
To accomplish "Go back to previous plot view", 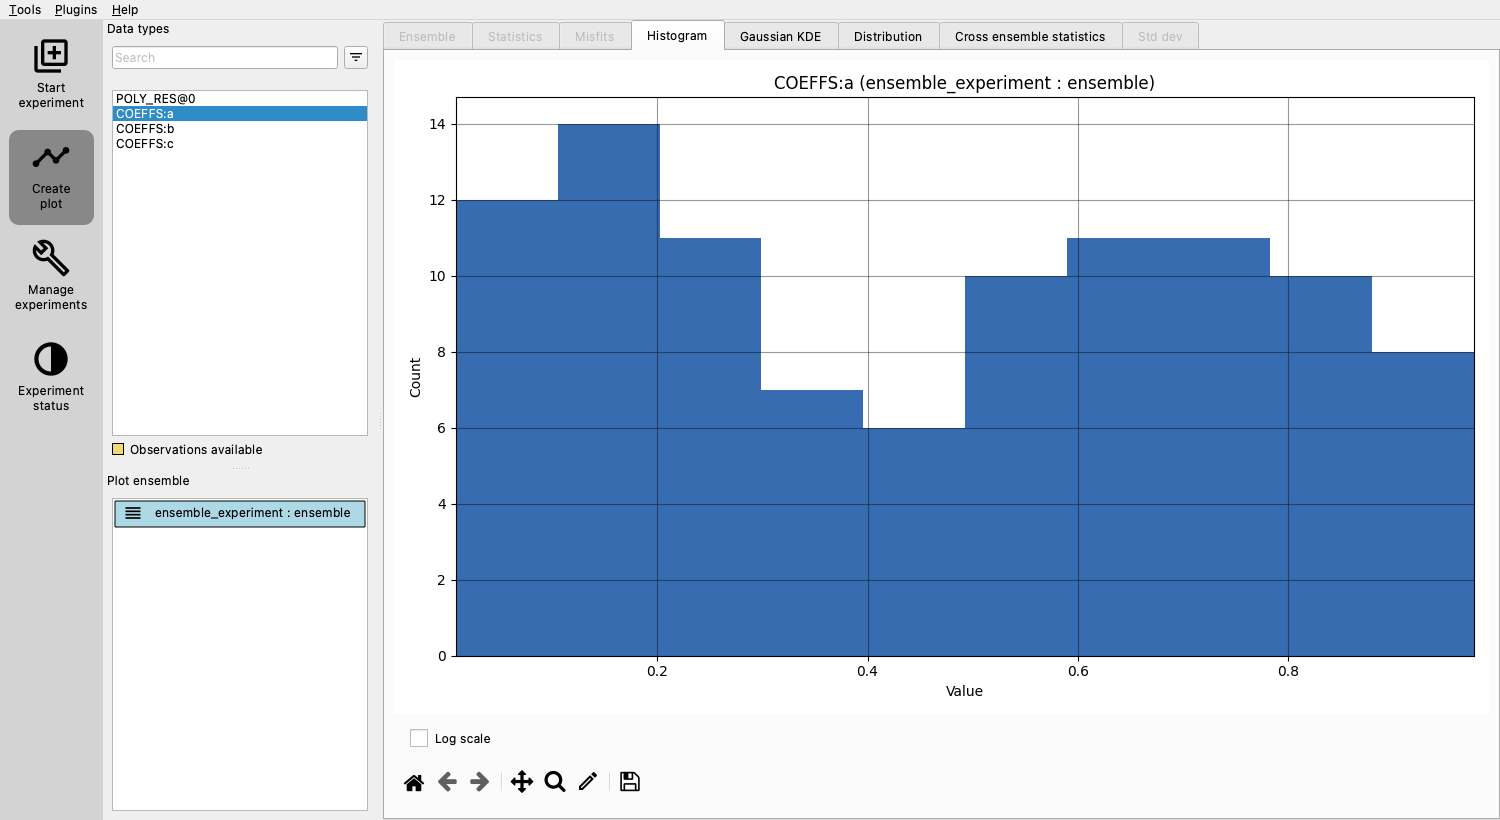I will (447, 782).
